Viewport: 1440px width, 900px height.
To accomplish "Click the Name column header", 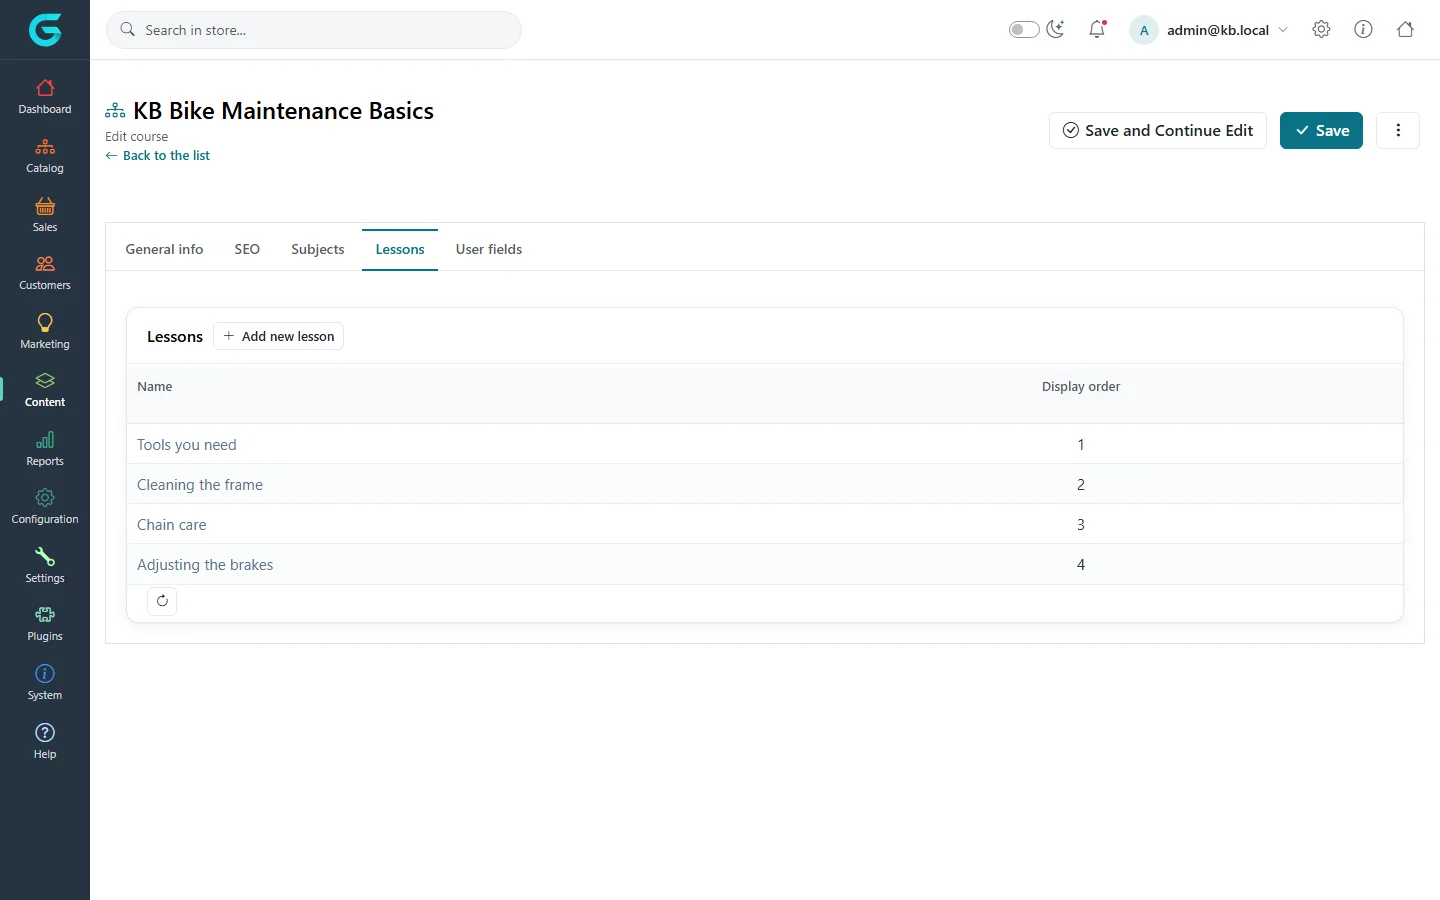I will pos(155,386).
